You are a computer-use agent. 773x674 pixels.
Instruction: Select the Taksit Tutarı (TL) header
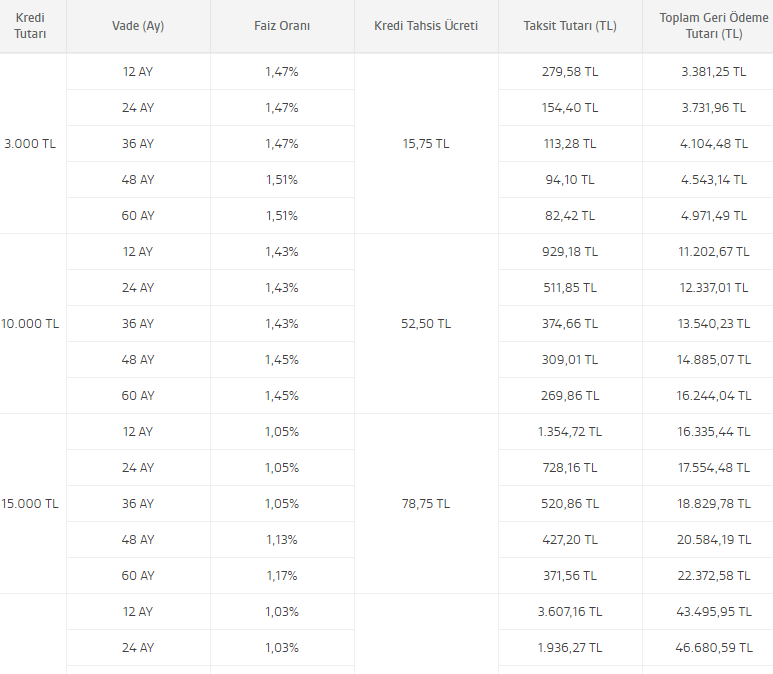pyautogui.click(x=570, y=26)
